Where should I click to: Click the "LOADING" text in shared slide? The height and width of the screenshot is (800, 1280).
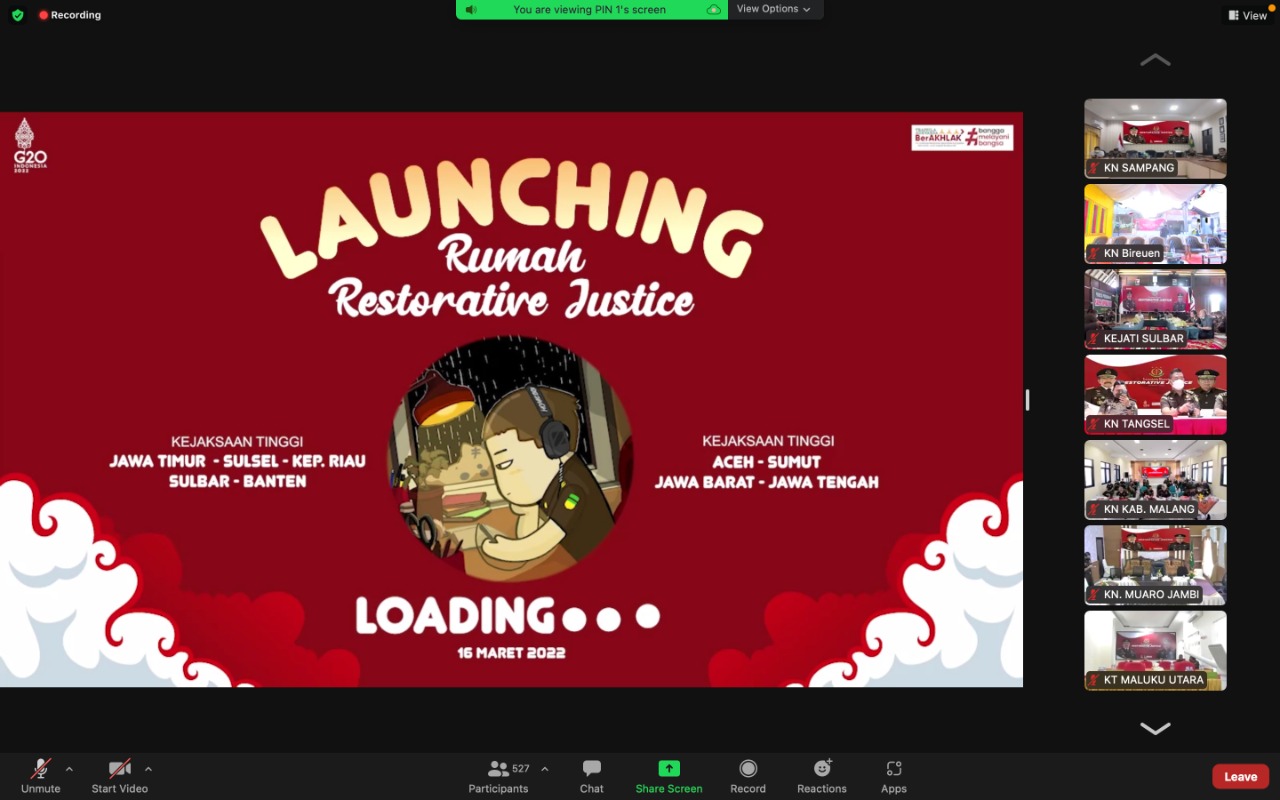(455, 616)
